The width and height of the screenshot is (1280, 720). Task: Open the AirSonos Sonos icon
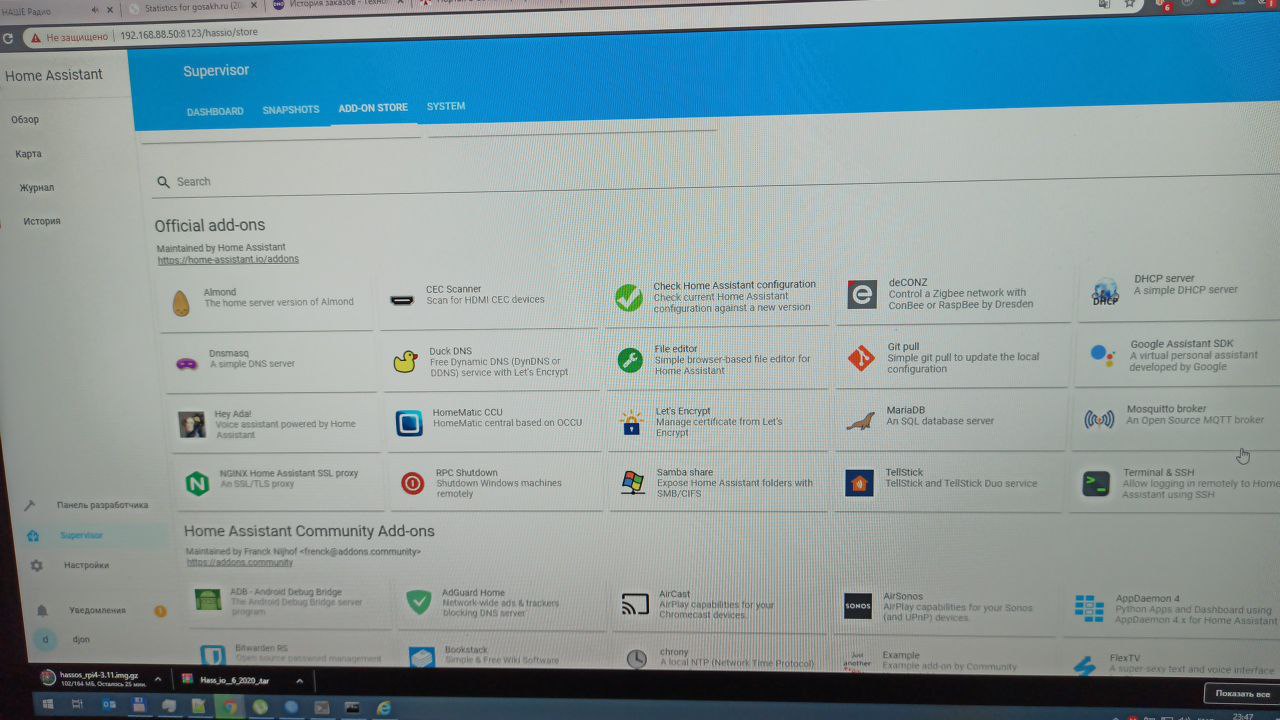pyautogui.click(x=858, y=606)
